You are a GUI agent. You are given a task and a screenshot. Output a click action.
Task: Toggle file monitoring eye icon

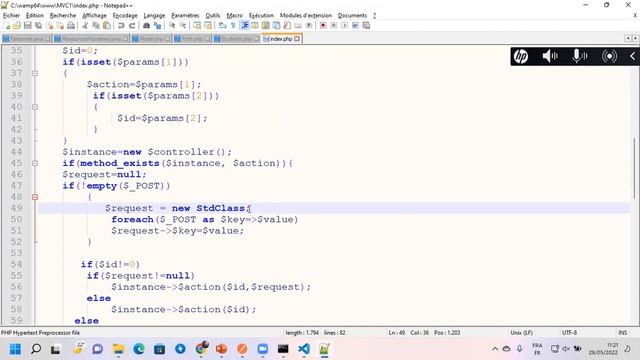[309, 26]
